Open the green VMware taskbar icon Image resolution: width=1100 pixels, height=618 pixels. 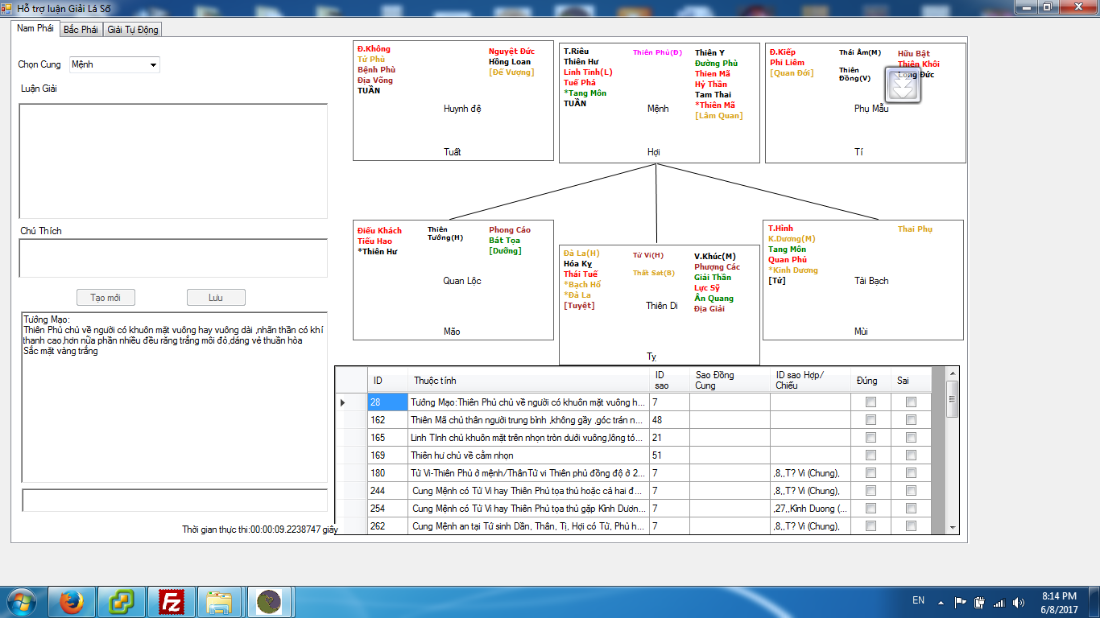point(121,601)
